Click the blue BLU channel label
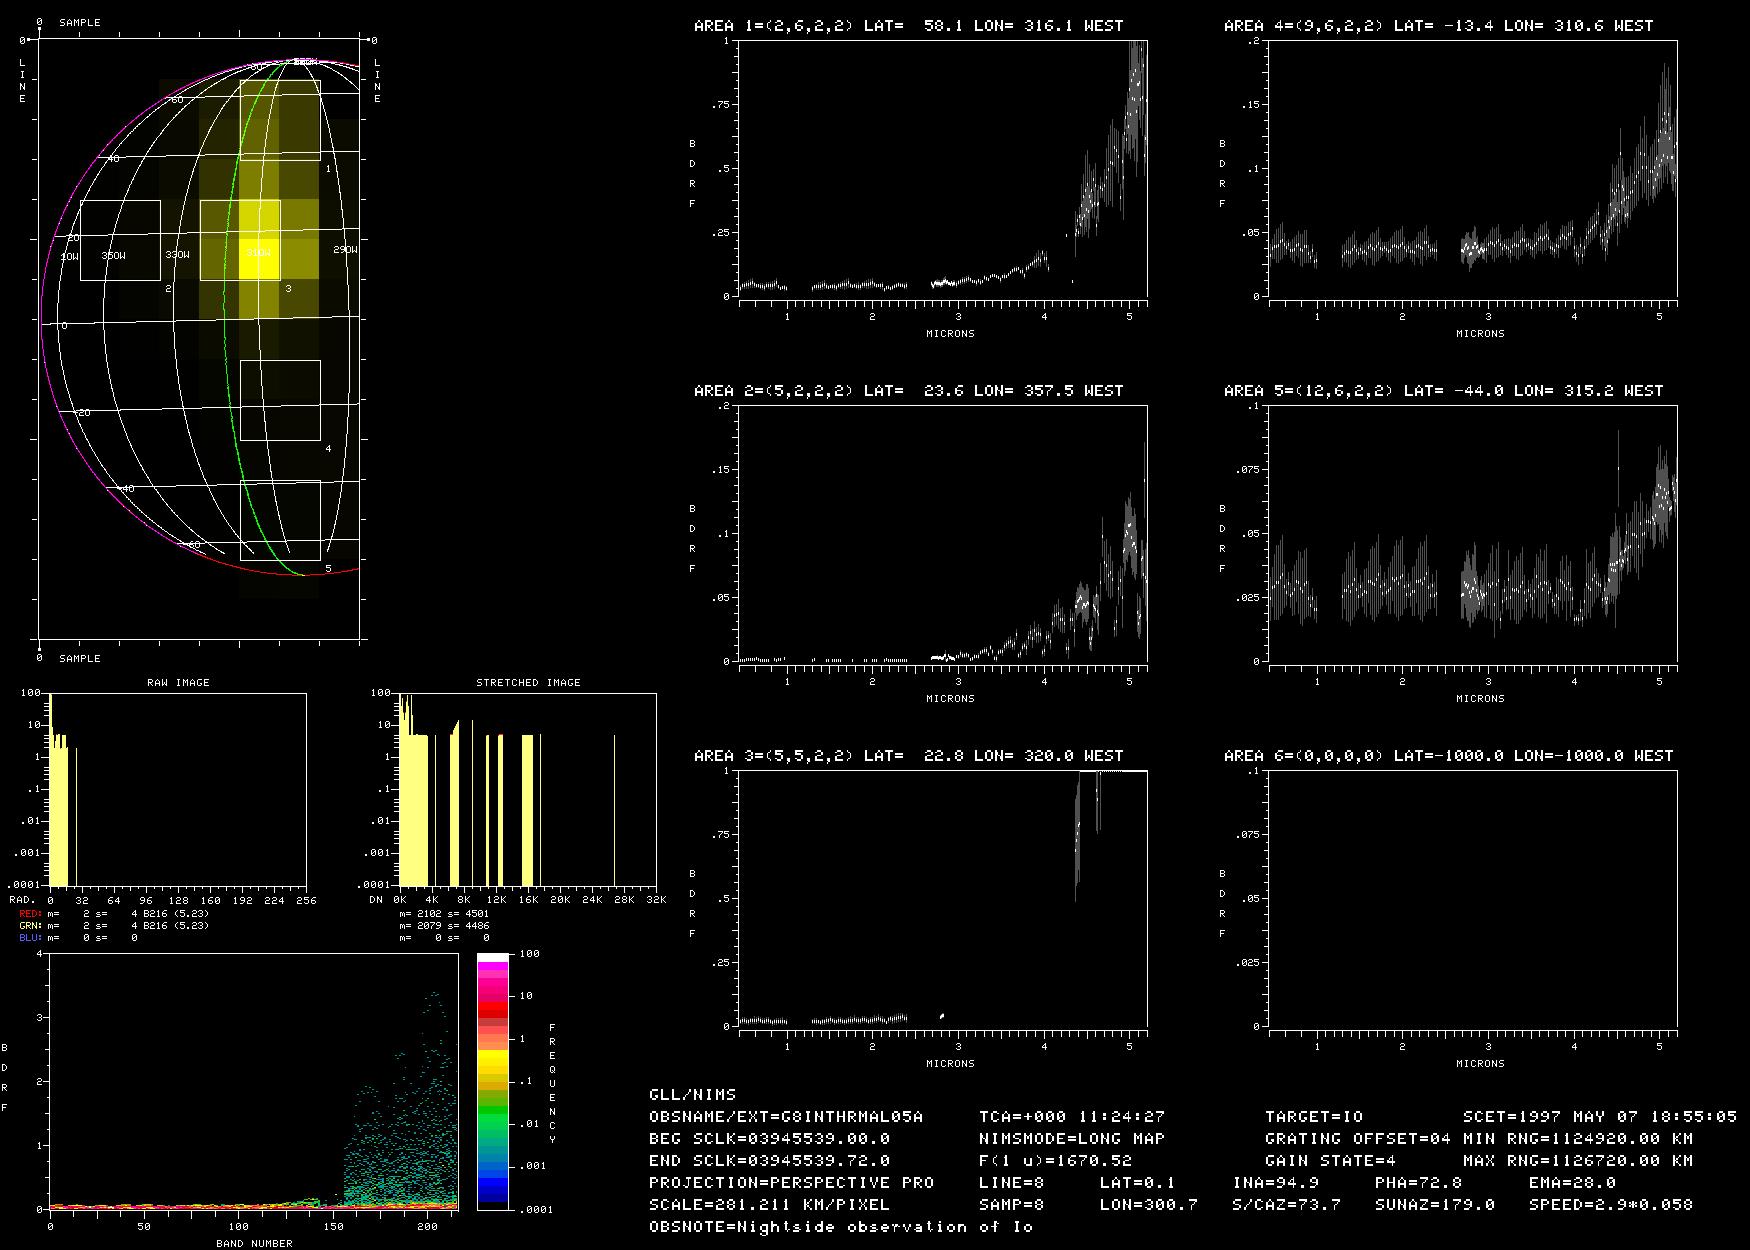Image resolution: width=1750 pixels, height=1250 pixels. pos(30,938)
